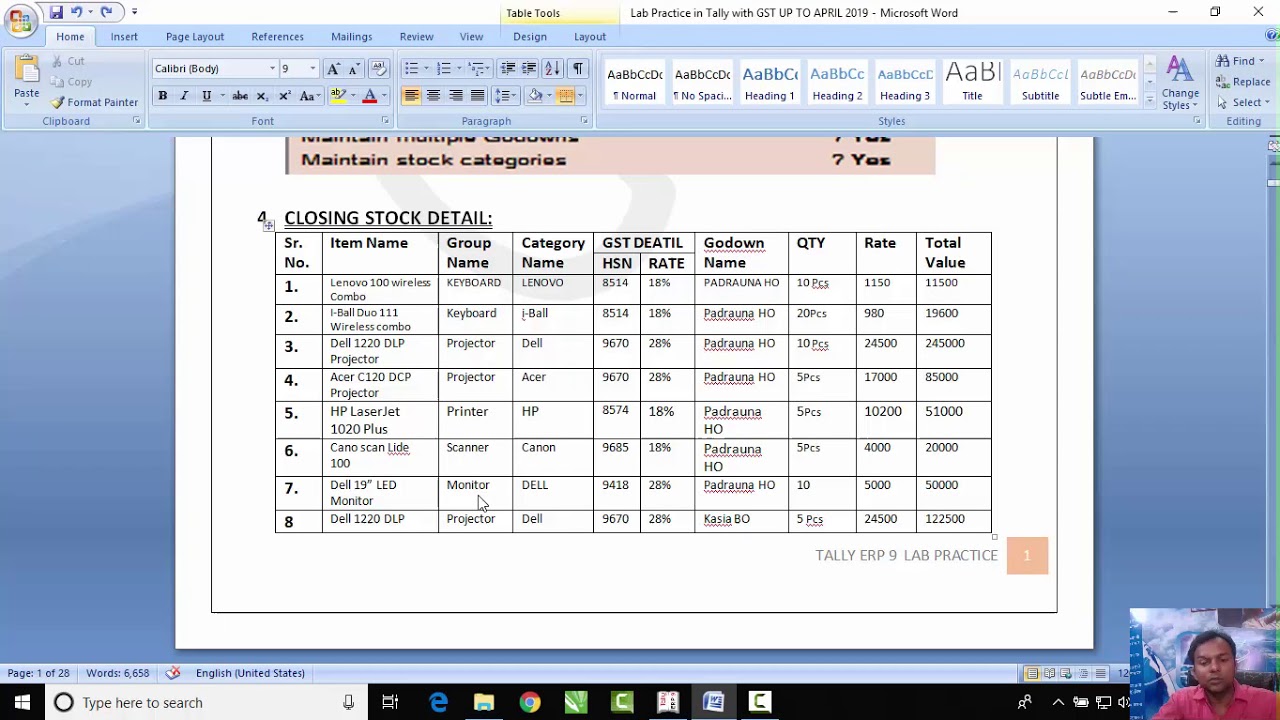Open the font name dropdown
The image size is (1280, 720).
[x=272, y=69]
